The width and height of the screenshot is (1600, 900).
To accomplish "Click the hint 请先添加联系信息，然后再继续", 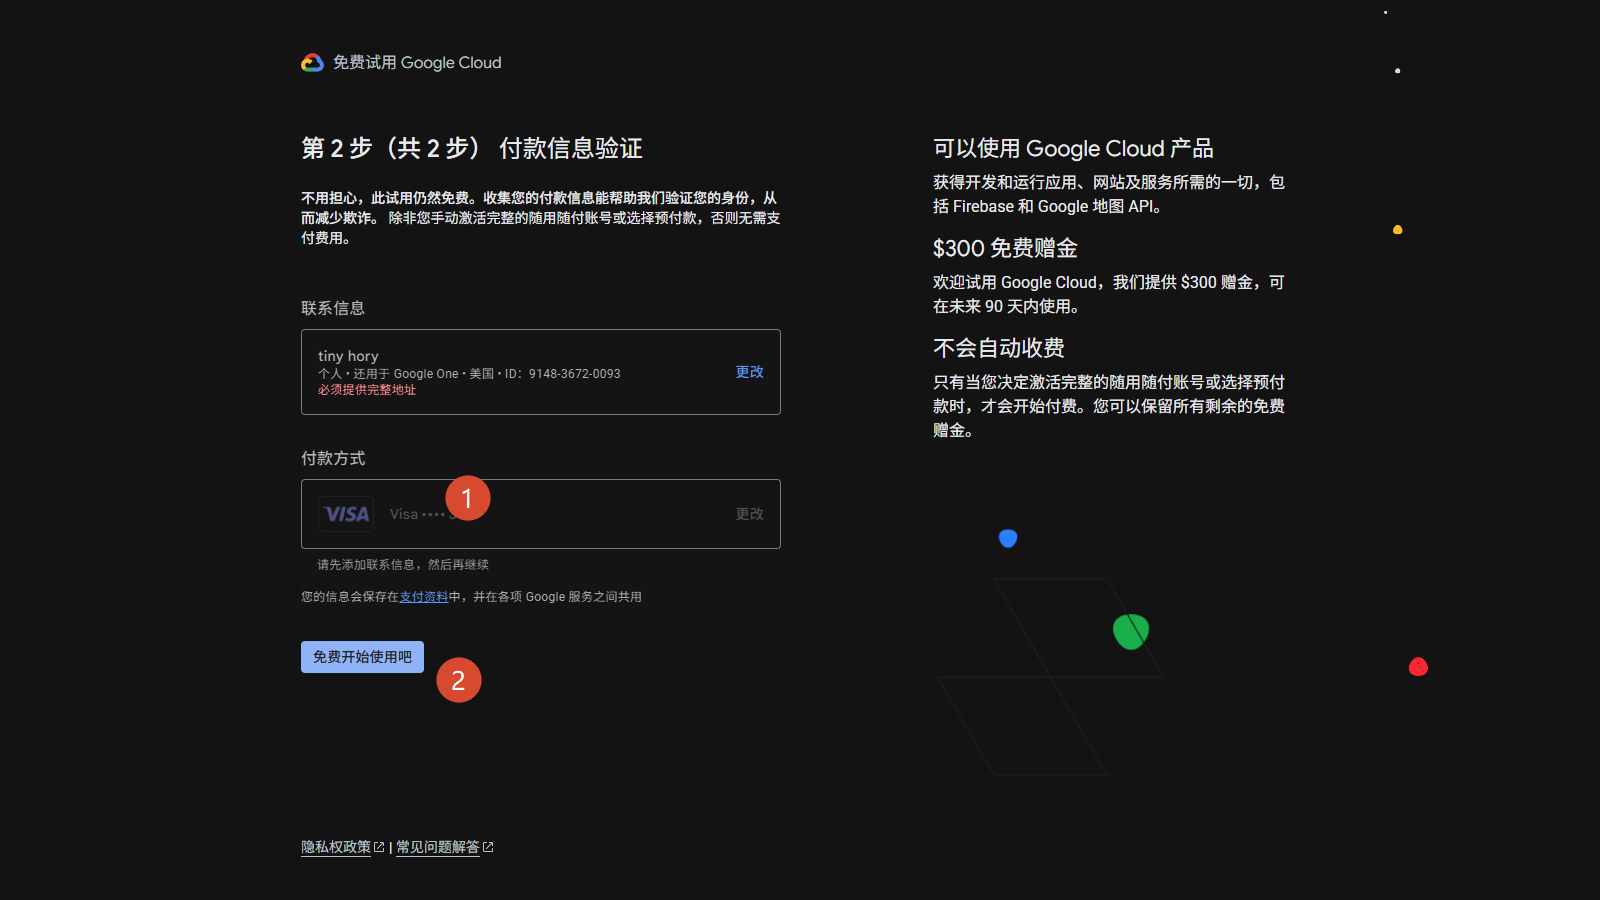I will click(403, 565).
